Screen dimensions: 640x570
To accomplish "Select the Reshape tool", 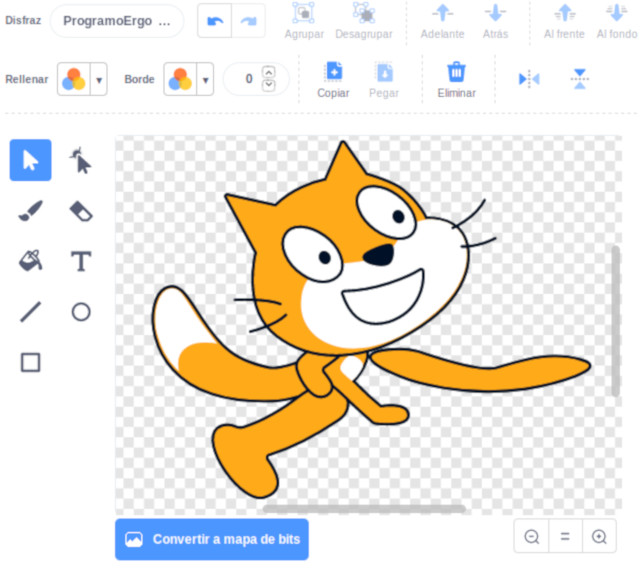I will (81, 160).
